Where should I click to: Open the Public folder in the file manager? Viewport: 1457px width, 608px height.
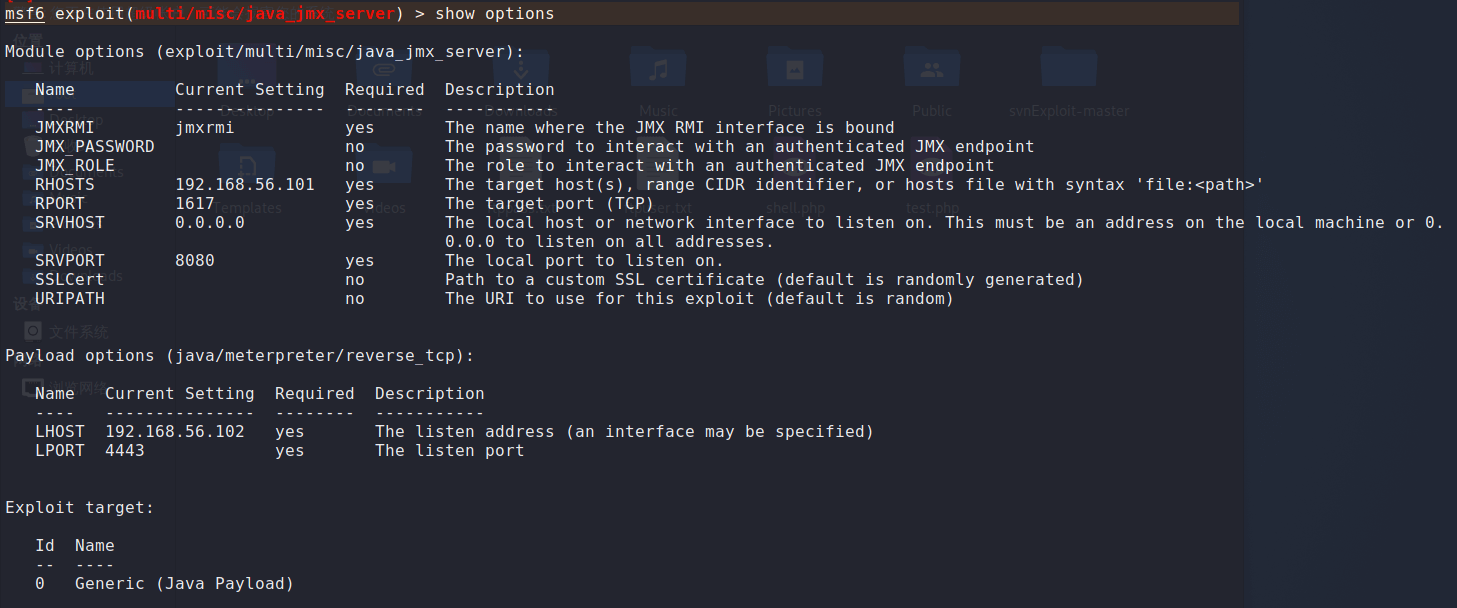coord(932,80)
